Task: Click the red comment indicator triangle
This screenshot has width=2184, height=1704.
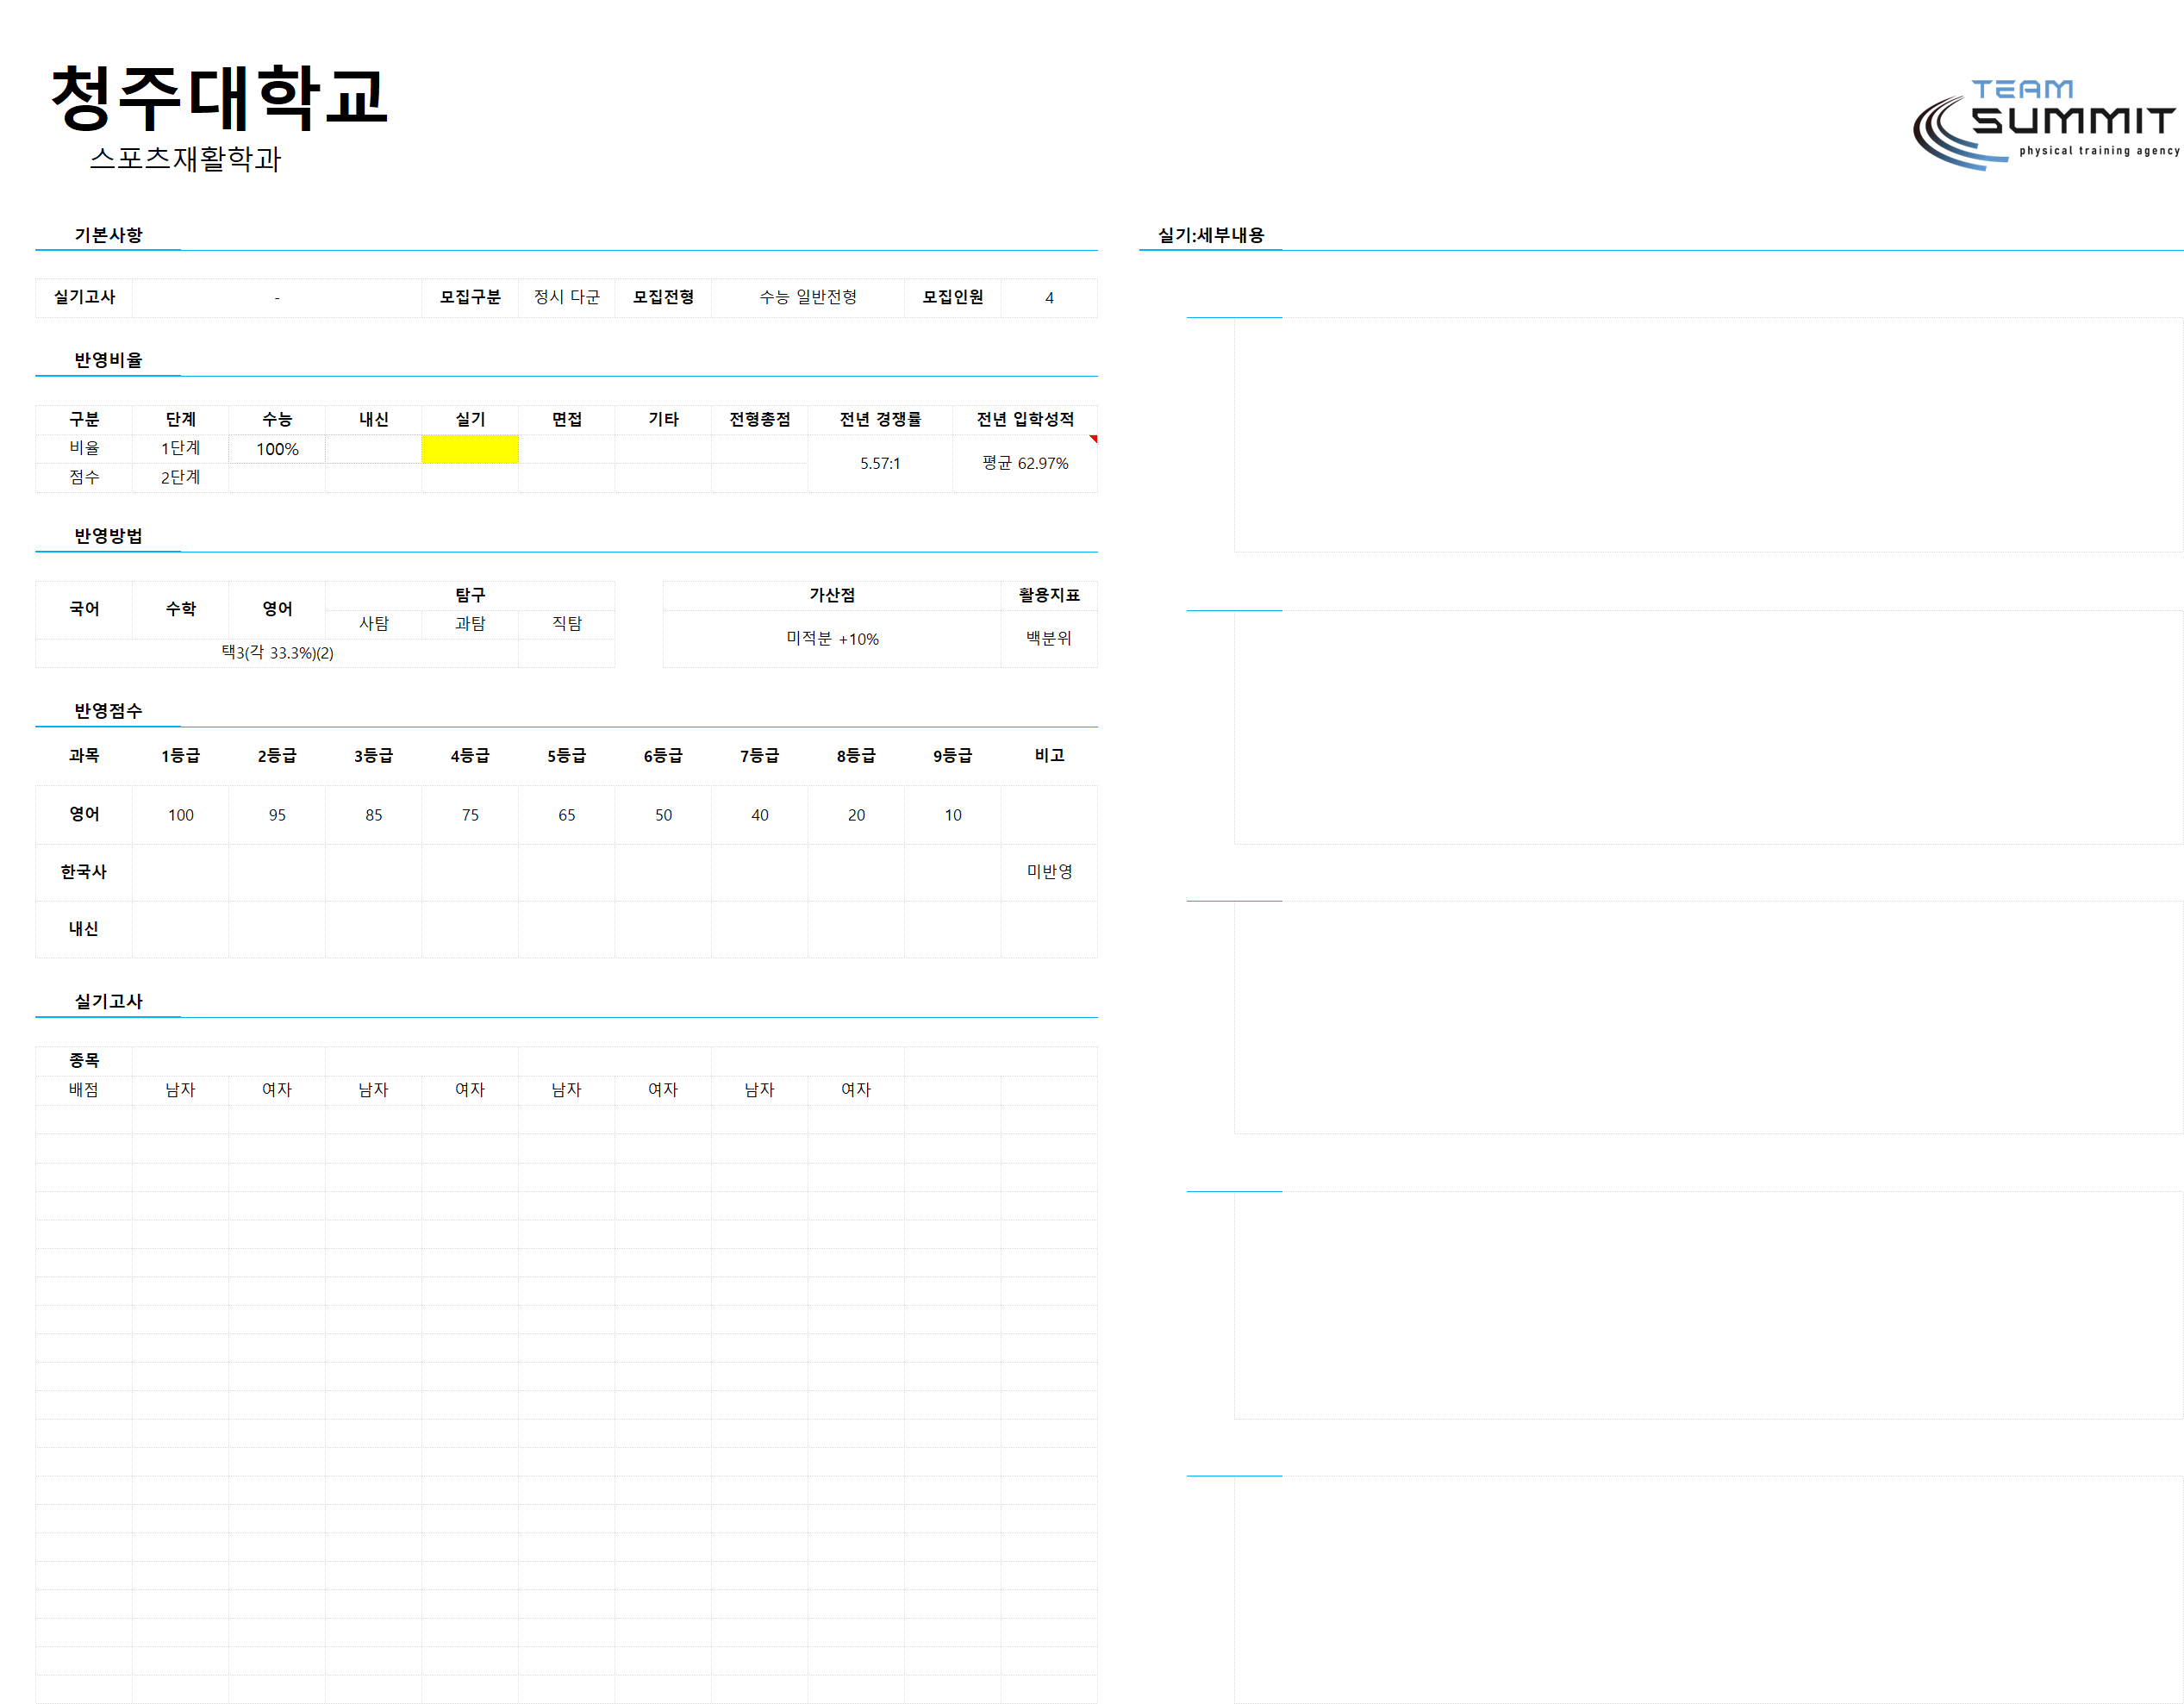Action: tap(1093, 439)
